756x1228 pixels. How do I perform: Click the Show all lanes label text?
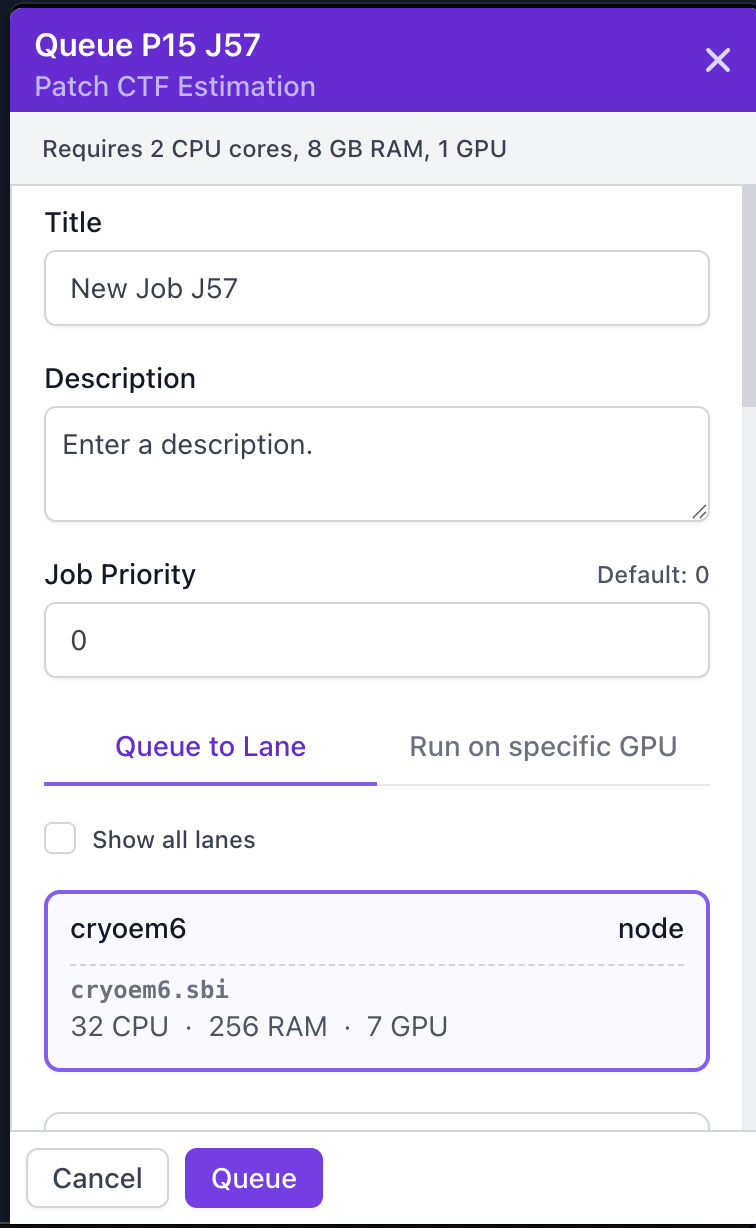pyautogui.click(x=174, y=840)
